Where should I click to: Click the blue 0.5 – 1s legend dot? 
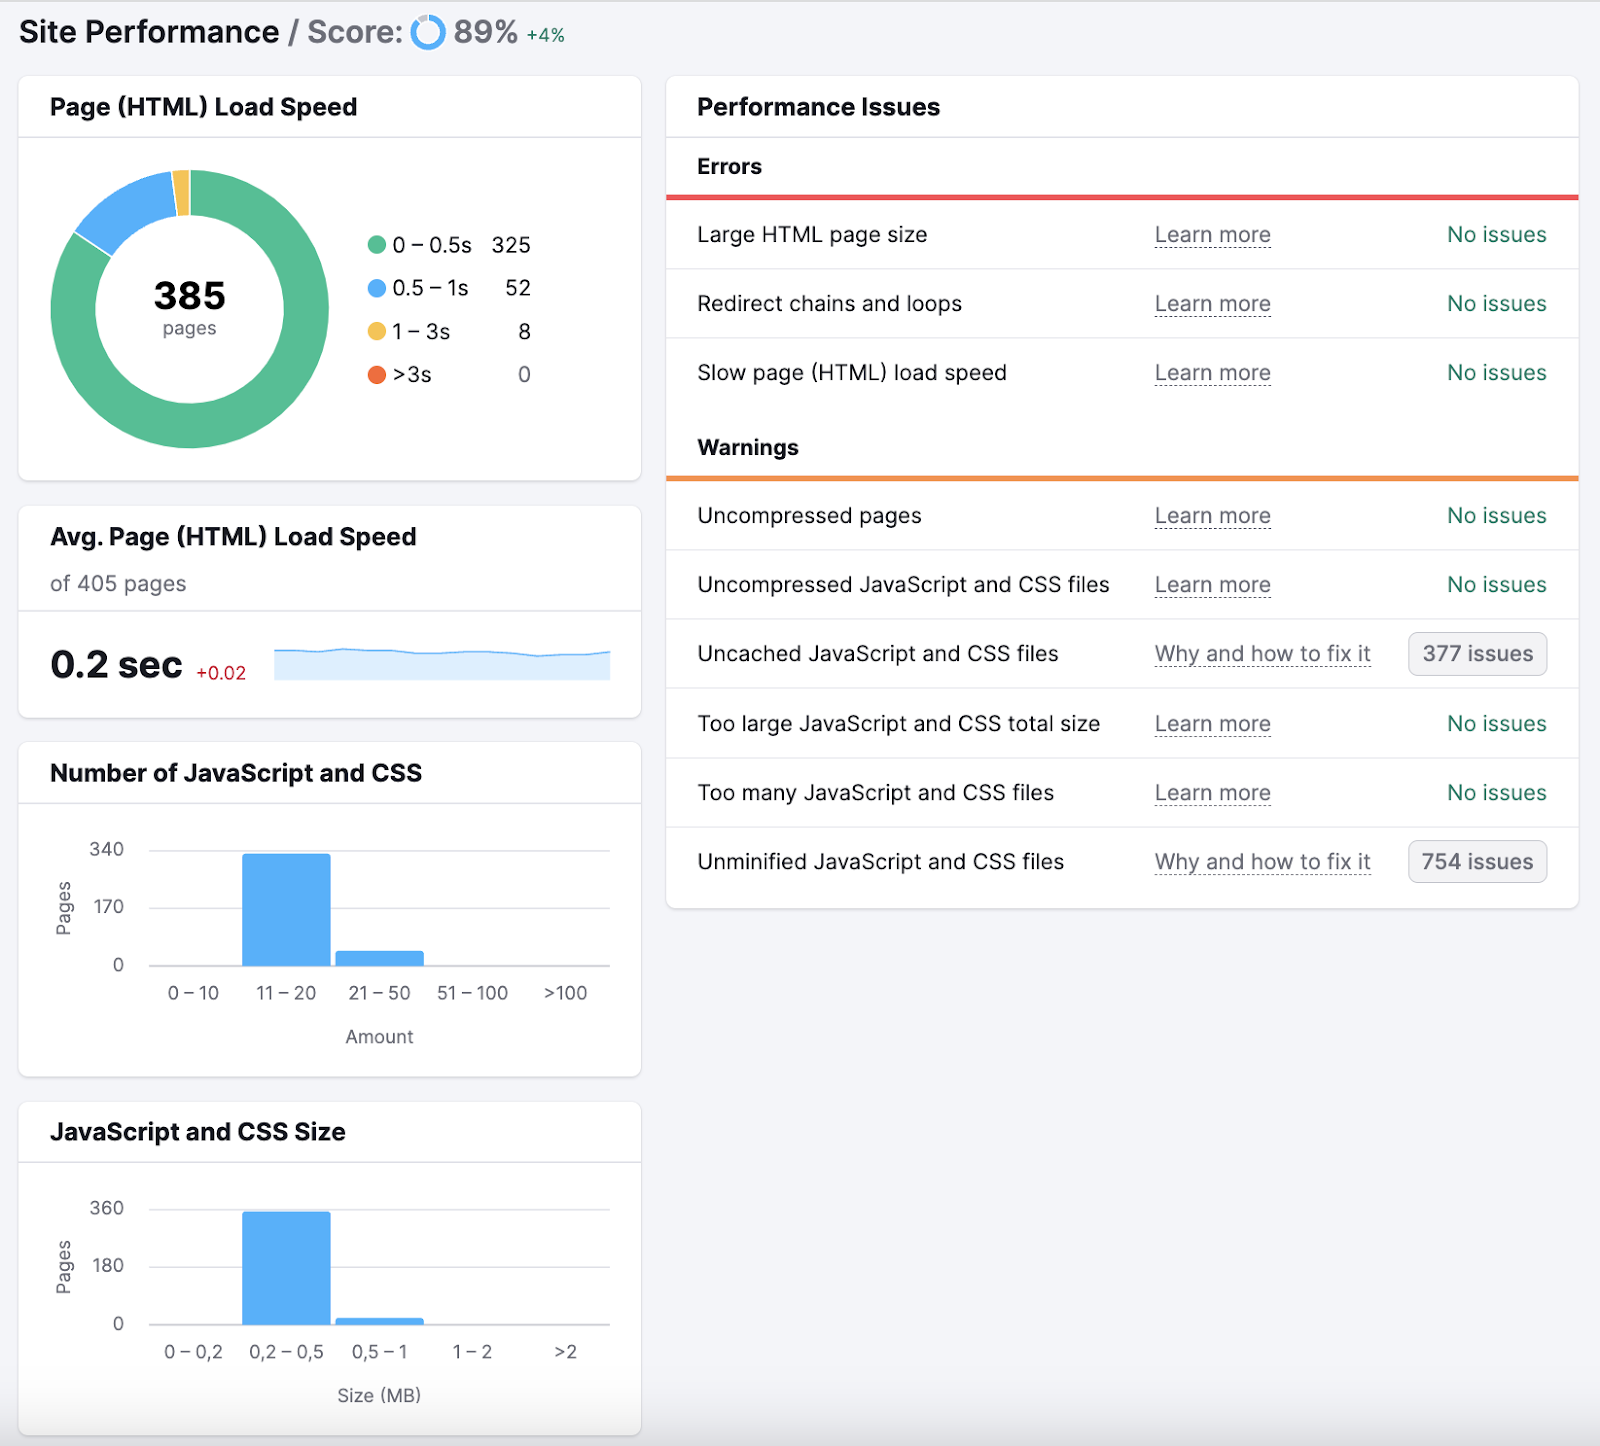tap(377, 288)
